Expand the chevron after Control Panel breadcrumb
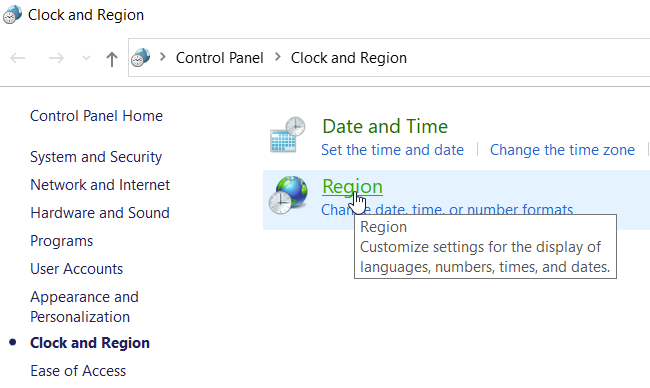650x388 pixels. pos(278,57)
